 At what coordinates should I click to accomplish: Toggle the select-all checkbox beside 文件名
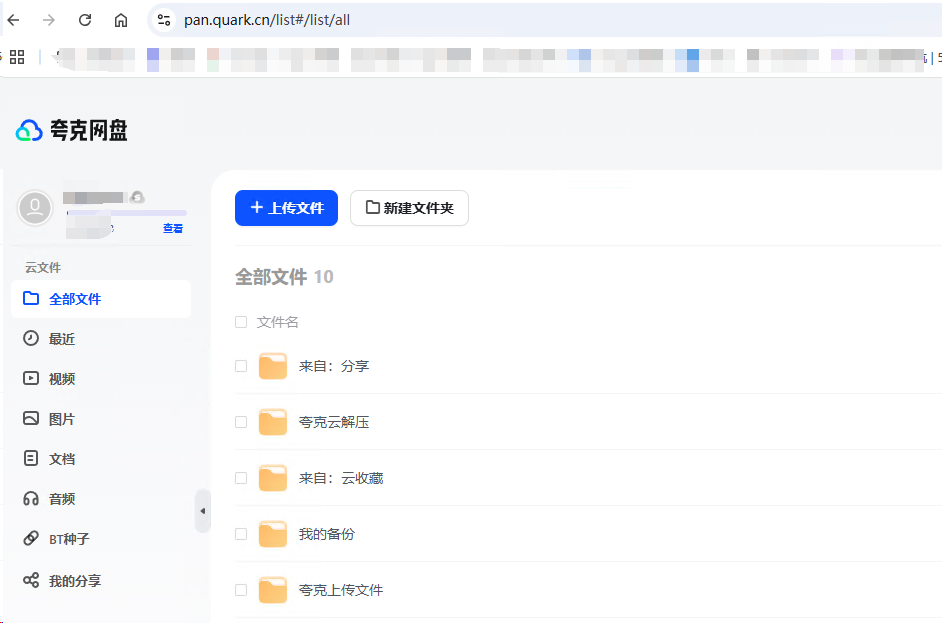pyautogui.click(x=241, y=322)
